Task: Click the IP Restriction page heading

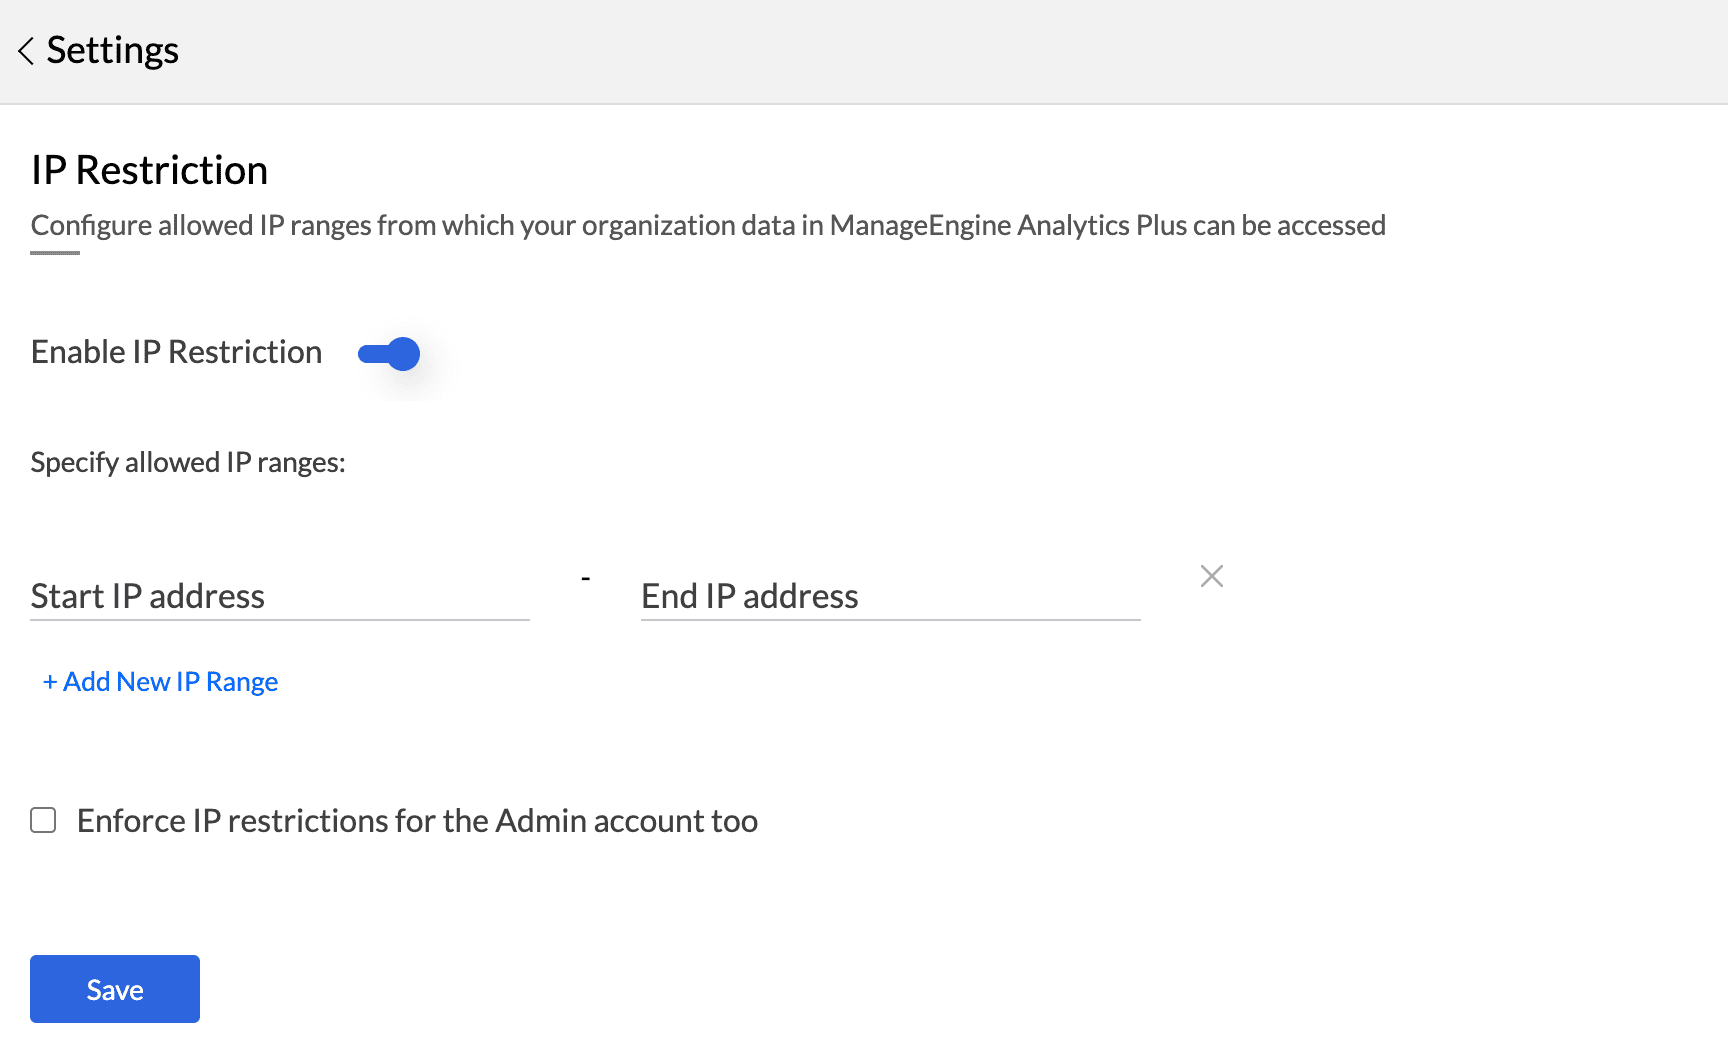Action: (x=149, y=170)
